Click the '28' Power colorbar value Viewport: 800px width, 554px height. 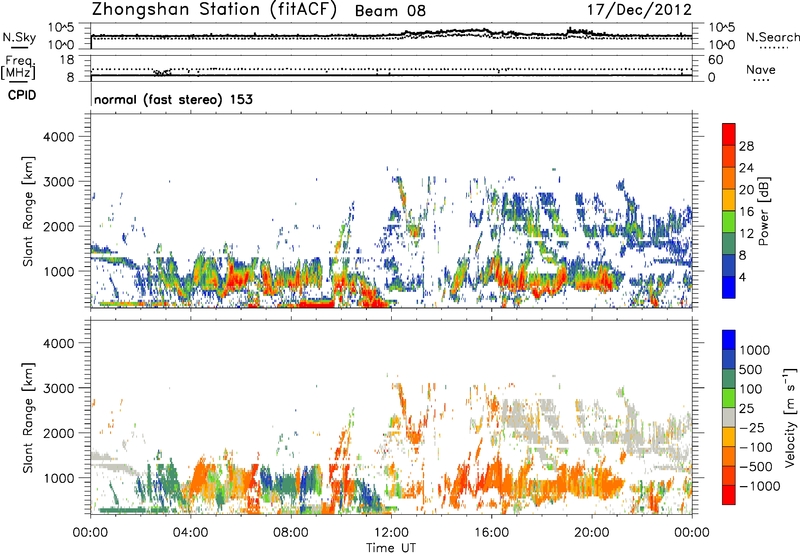click(x=746, y=146)
